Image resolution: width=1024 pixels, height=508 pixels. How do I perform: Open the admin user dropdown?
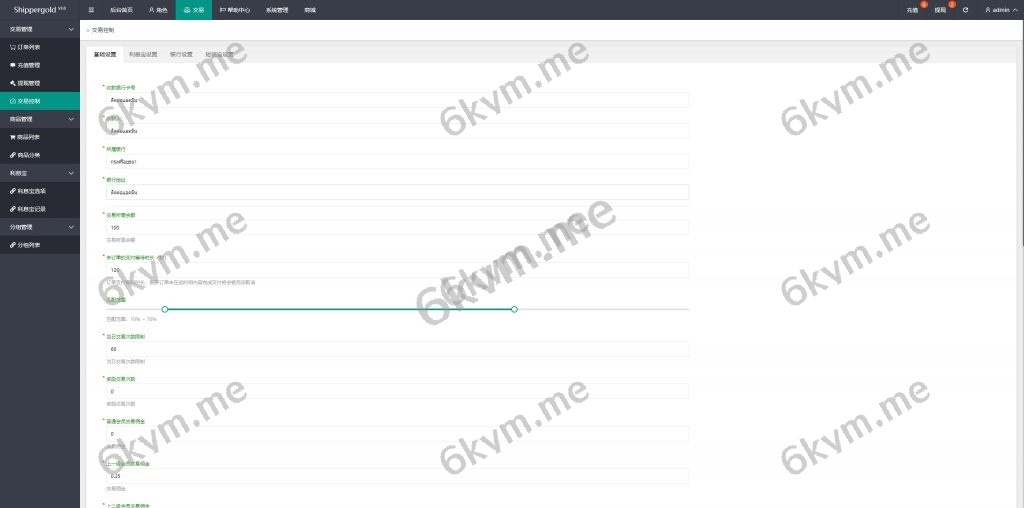pos(999,10)
